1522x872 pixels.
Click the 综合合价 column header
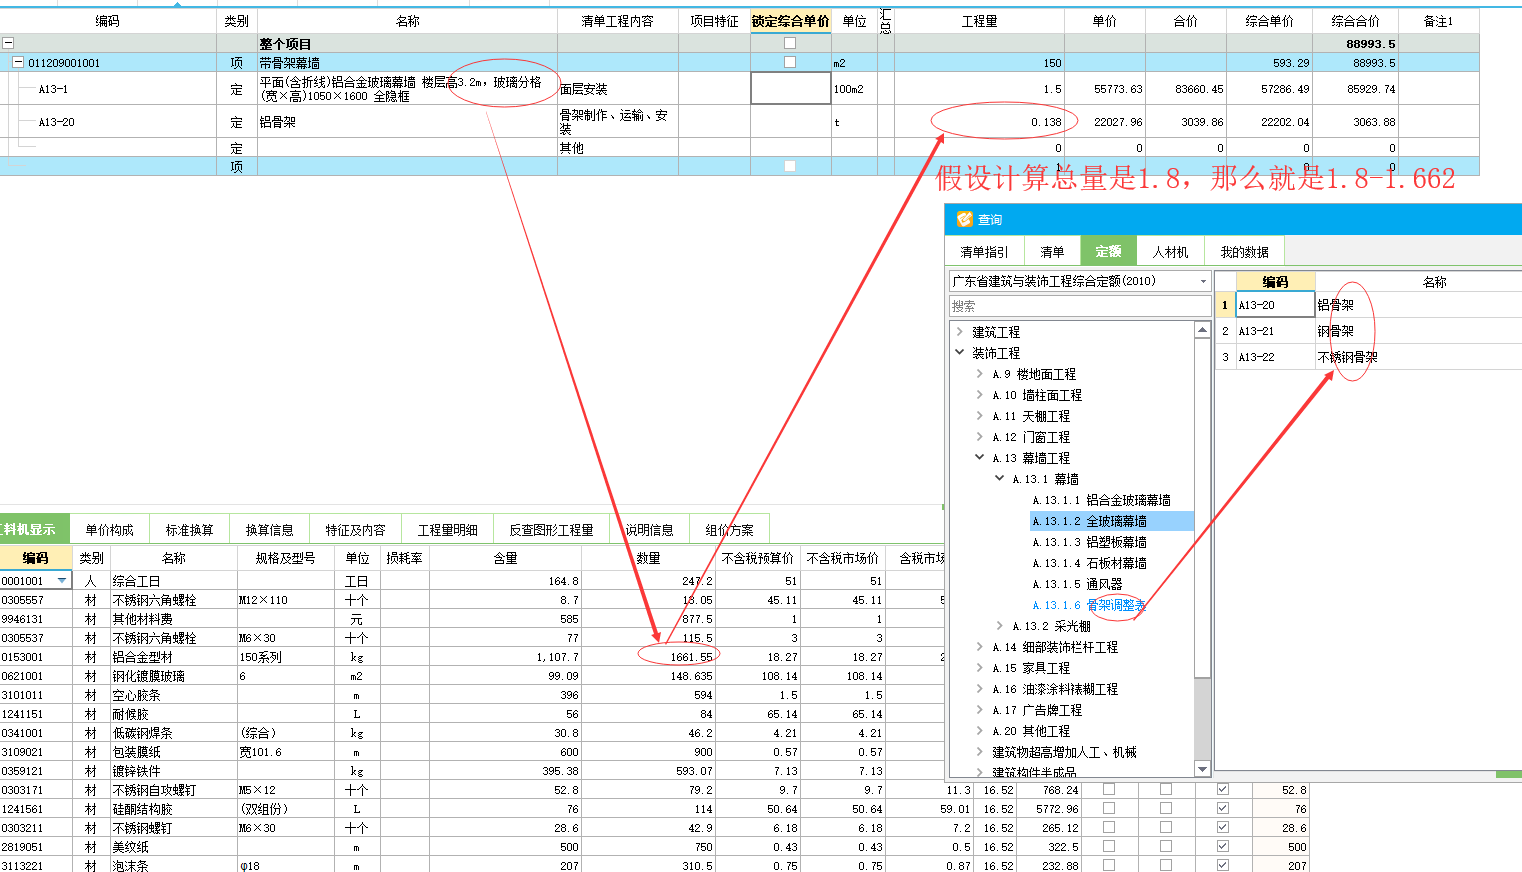[1355, 21]
